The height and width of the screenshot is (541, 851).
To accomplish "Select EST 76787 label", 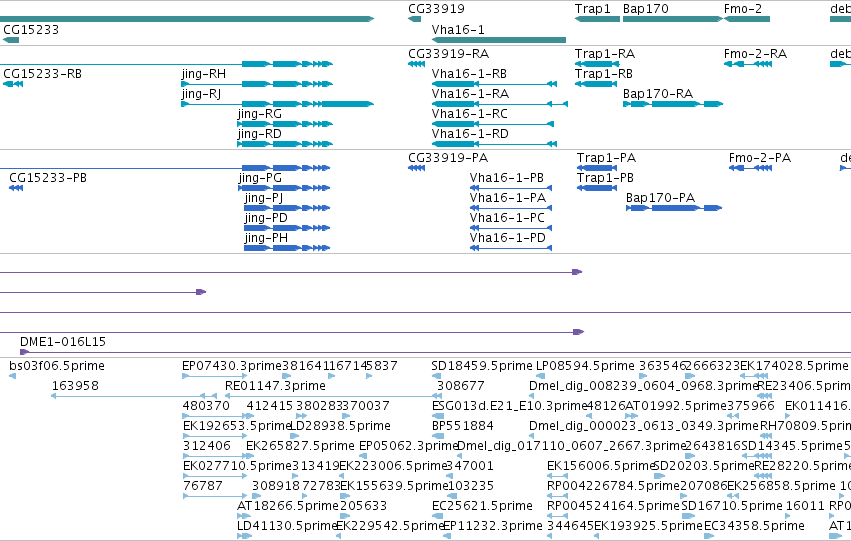I will (x=202, y=486).
